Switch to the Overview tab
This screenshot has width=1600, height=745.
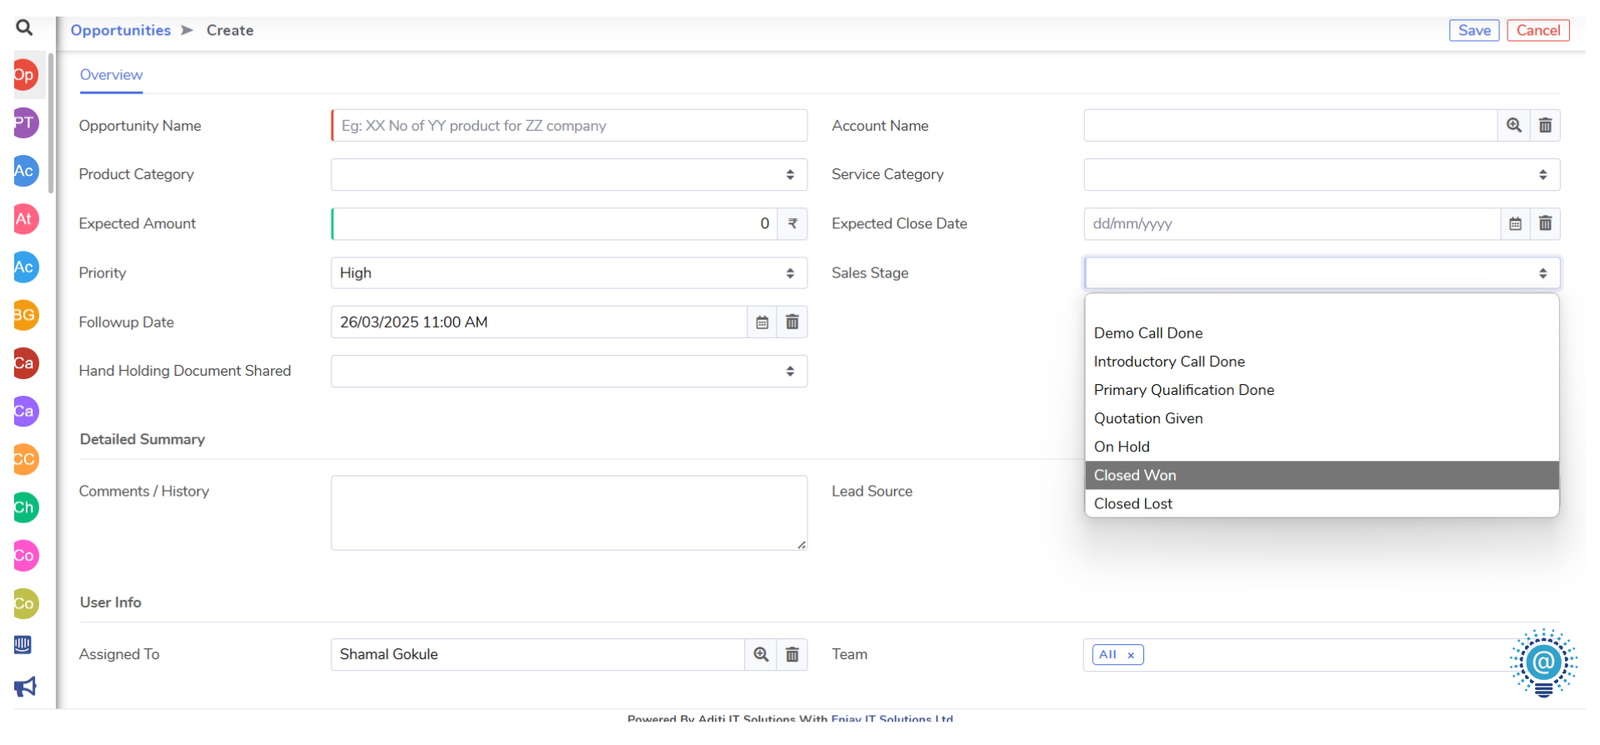point(111,75)
